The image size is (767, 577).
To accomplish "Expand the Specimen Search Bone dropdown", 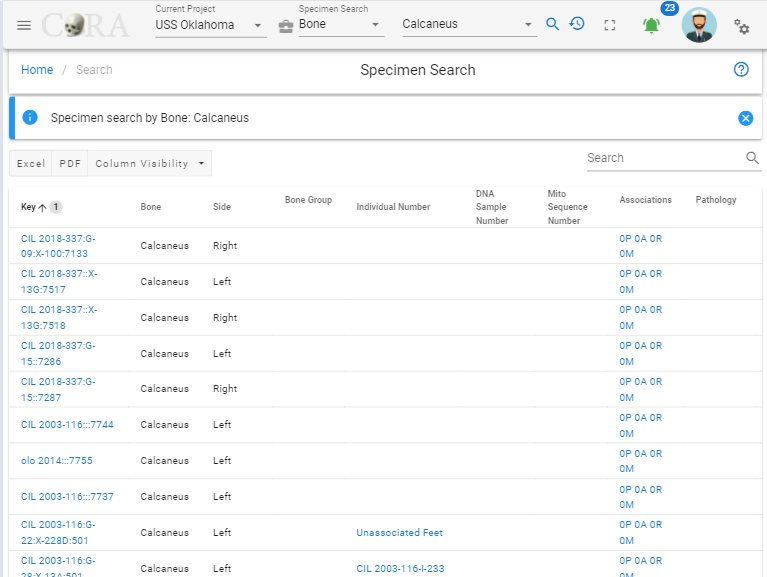I will [341, 24].
